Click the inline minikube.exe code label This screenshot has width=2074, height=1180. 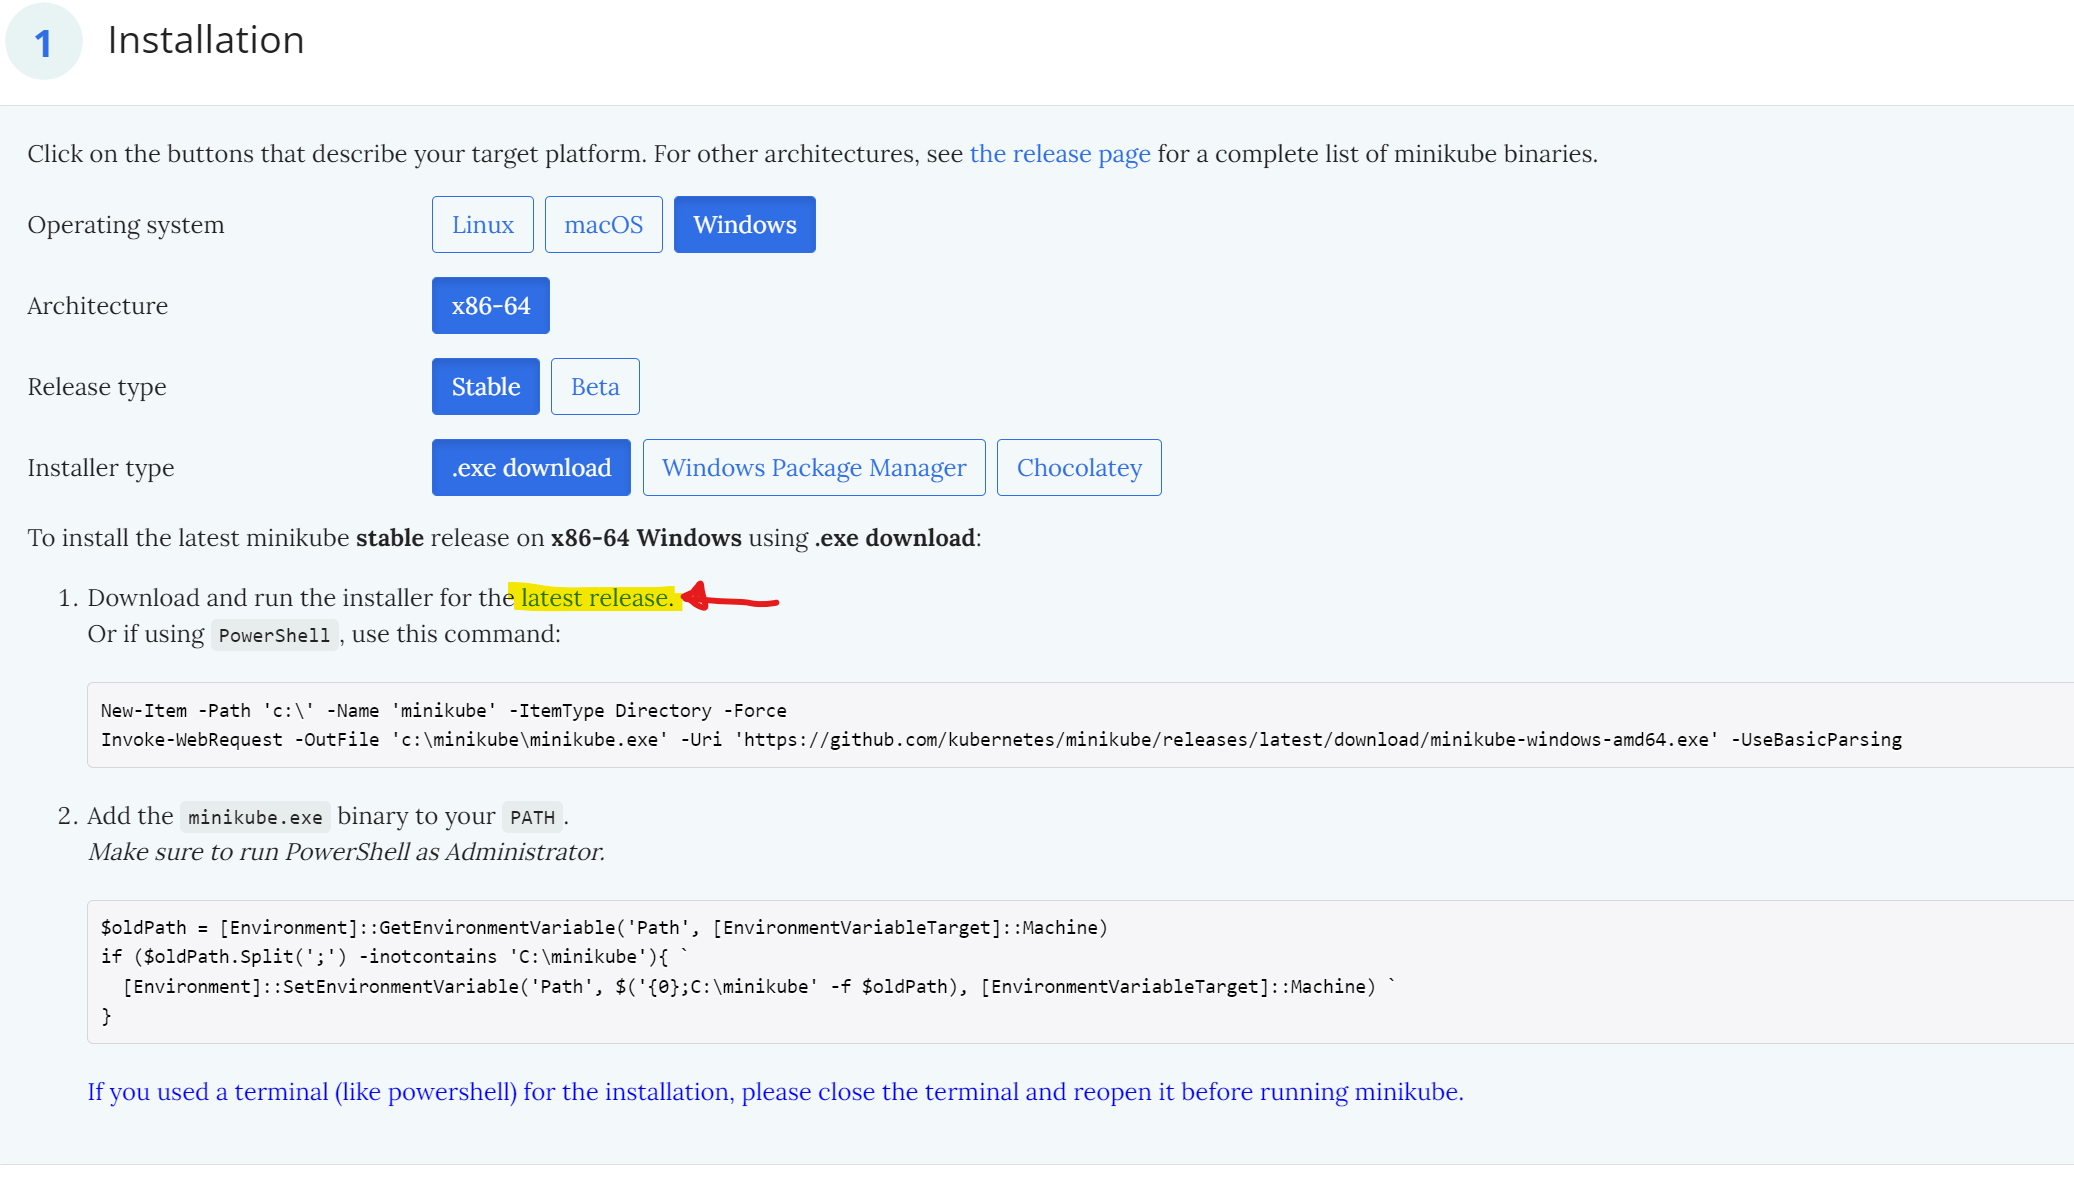click(255, 818)
